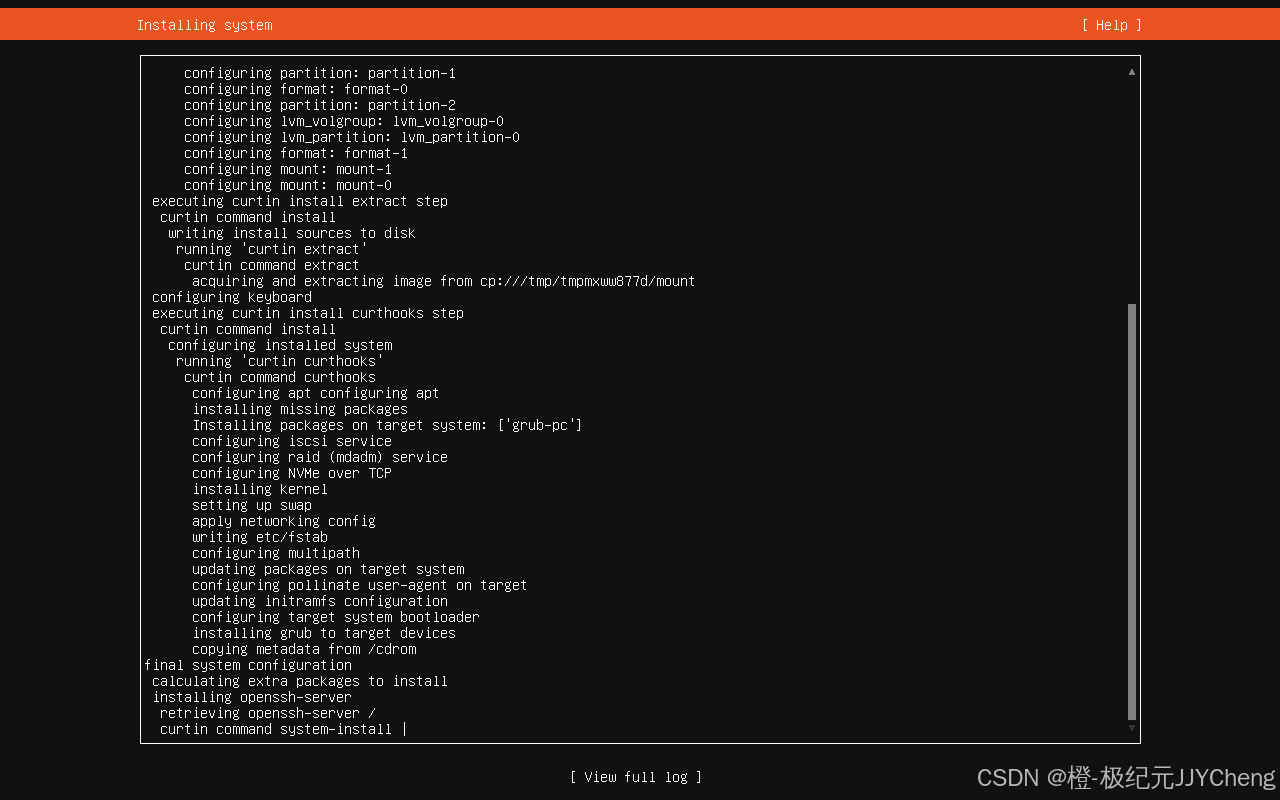Click the retrieving openssh-server line
The height and width of the screenshot is (800, 1280).
pos(268,713)
